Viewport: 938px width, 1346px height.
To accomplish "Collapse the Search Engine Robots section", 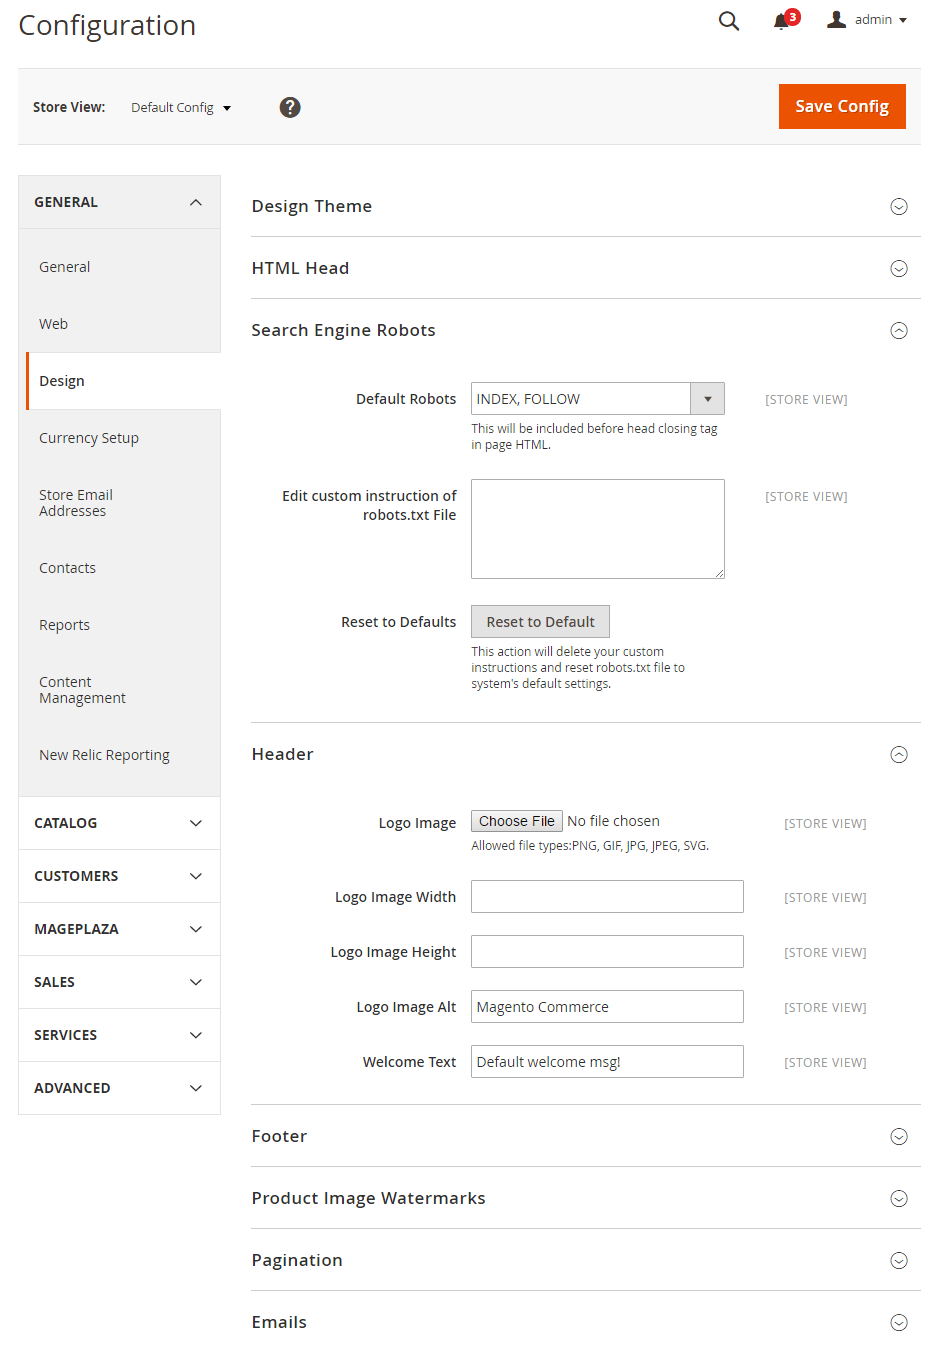I will 898,330.
